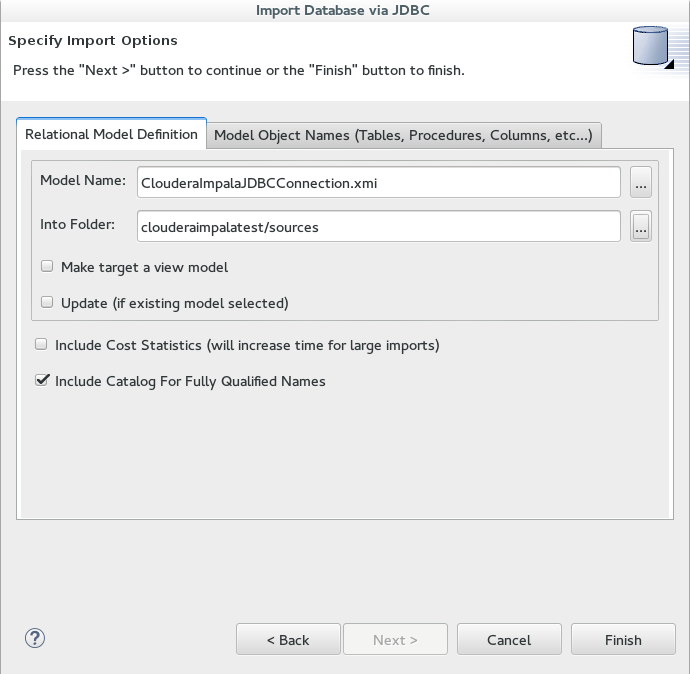Viewport: 690px width, 674px height.
Task: Select Relational Model Definition tab
Action: pyautogui.click(x=111, y=134)
